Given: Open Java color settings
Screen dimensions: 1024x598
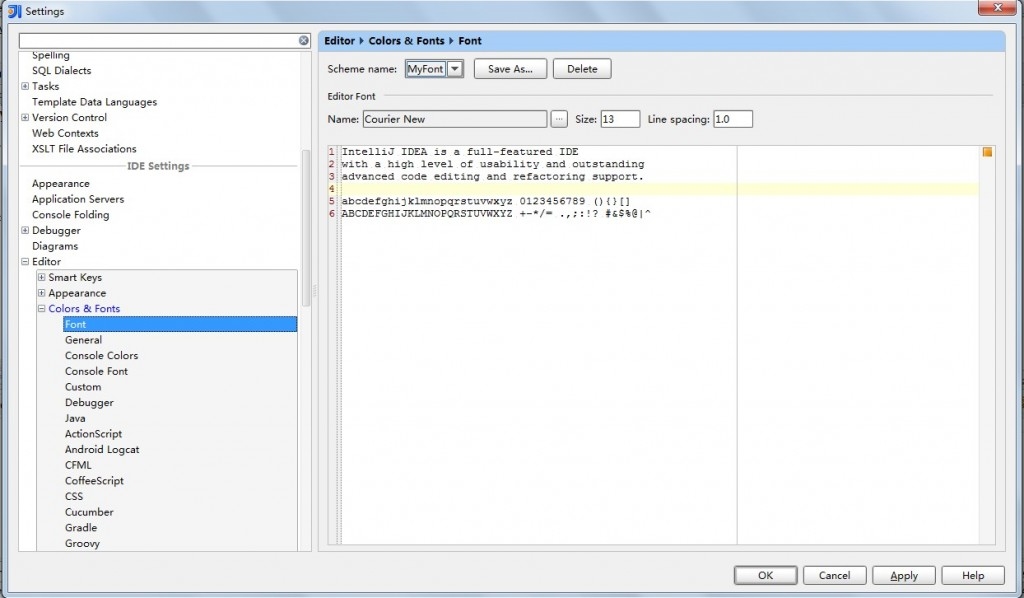Looking at the screenshot, I should pos(75,418).
